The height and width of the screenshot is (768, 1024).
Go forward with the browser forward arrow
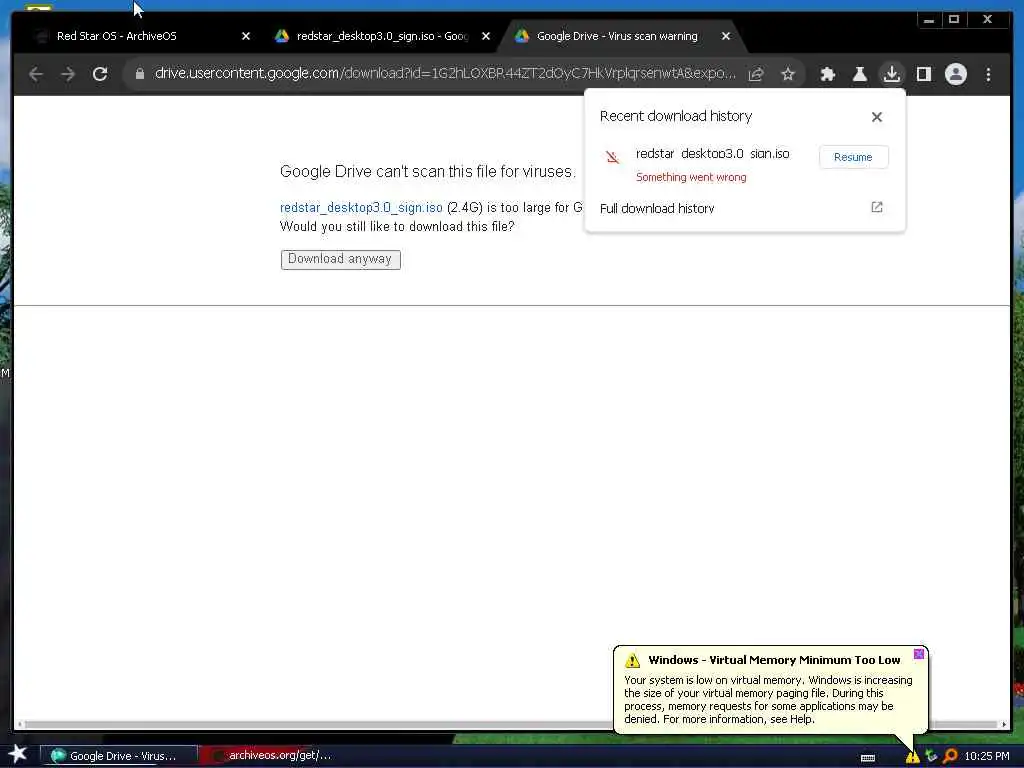68,74
